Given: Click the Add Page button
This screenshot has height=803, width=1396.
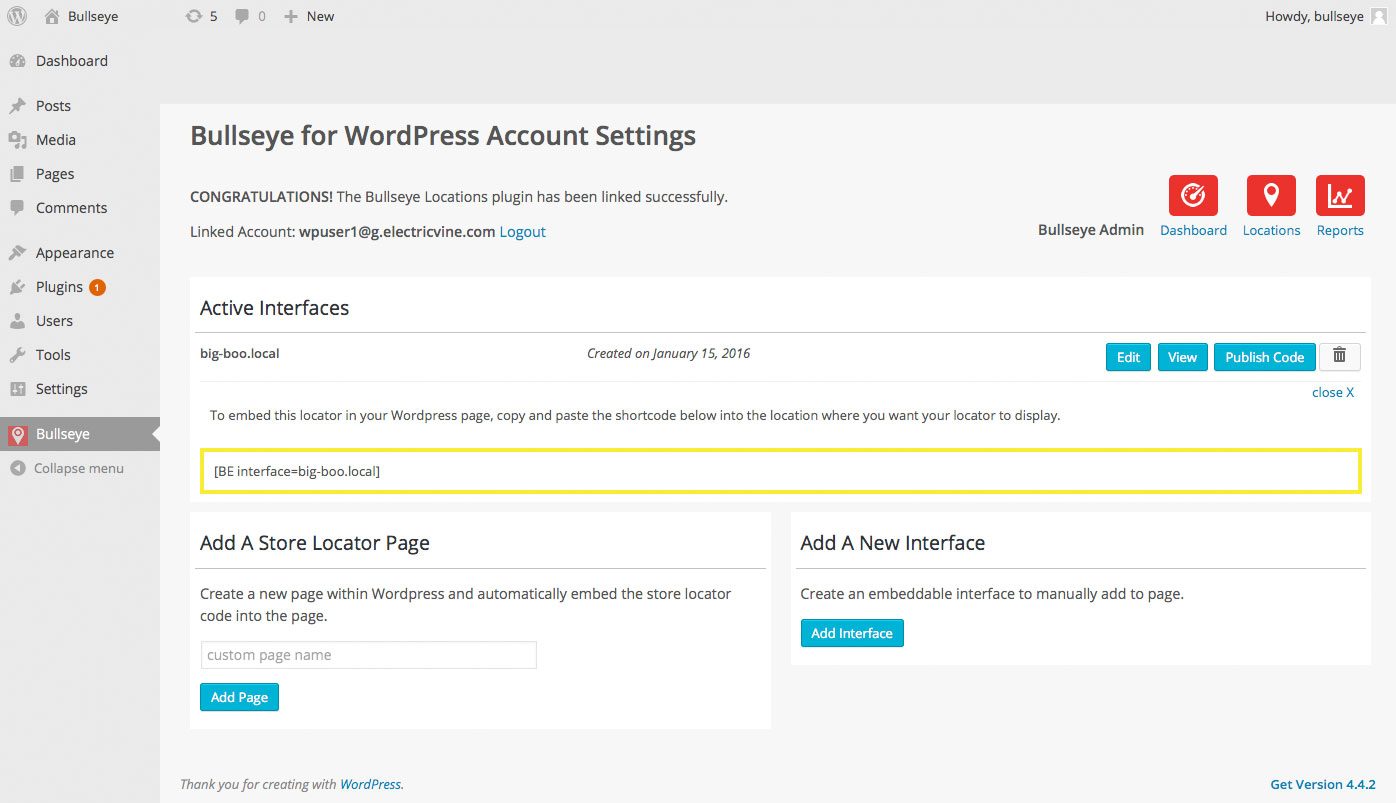Looking at the screenshot, I should click(x=239, y=697).
